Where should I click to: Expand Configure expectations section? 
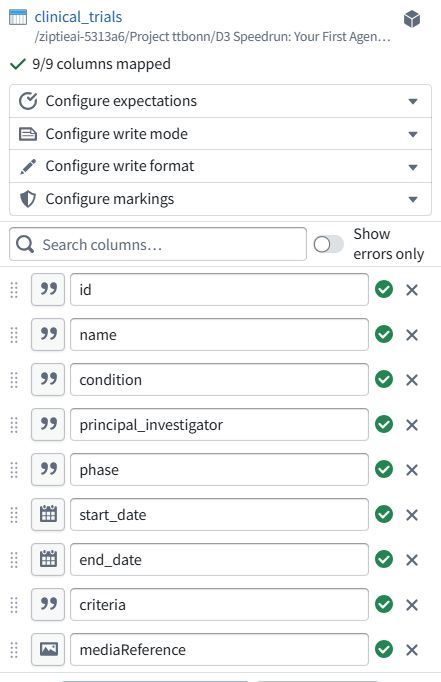[220, 101]
